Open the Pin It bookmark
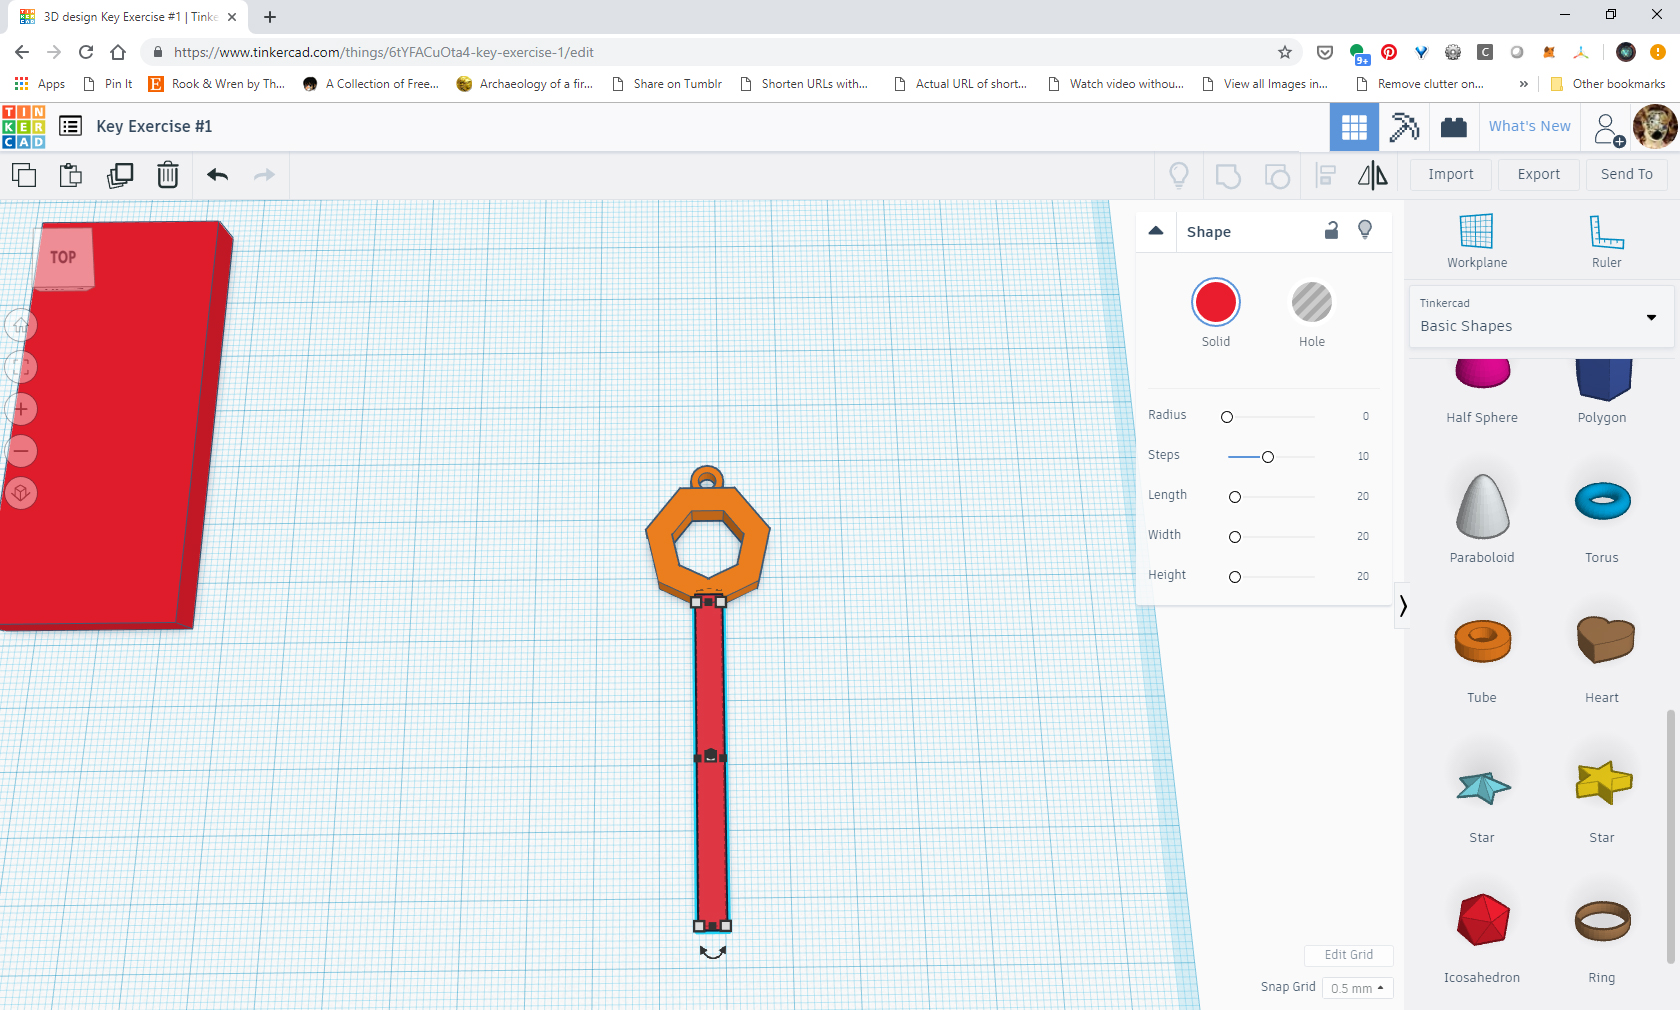1680x1010 pixels. click(107, 84)
